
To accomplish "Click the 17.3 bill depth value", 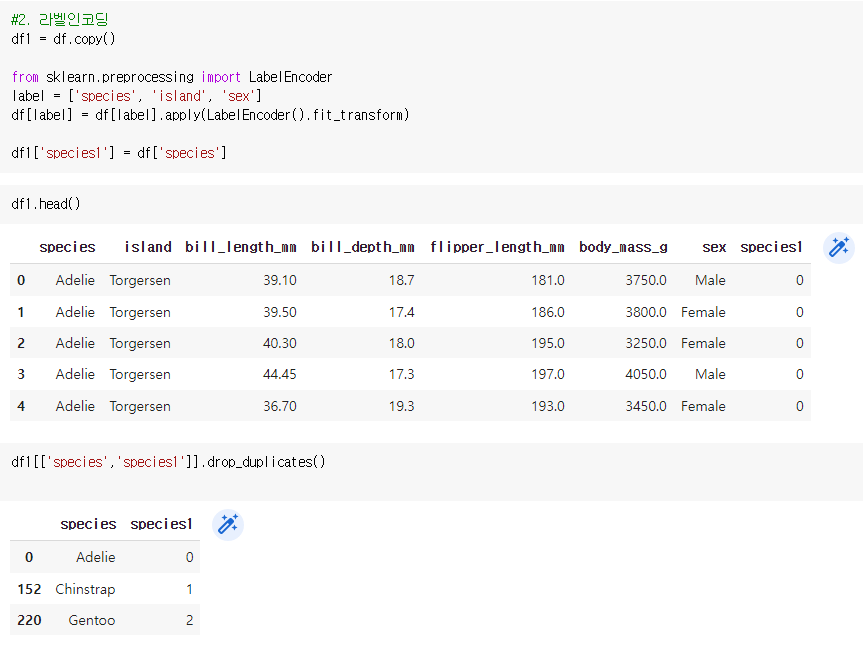I will [x=401, y=374].
